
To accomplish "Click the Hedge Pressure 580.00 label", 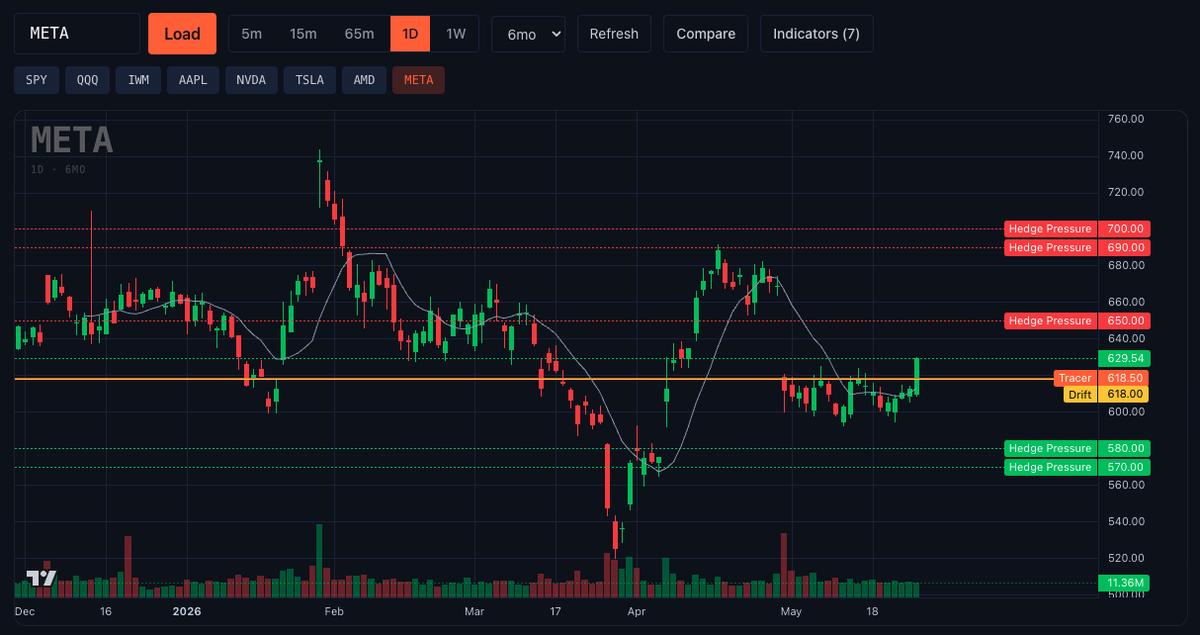I will point(1078,448).
